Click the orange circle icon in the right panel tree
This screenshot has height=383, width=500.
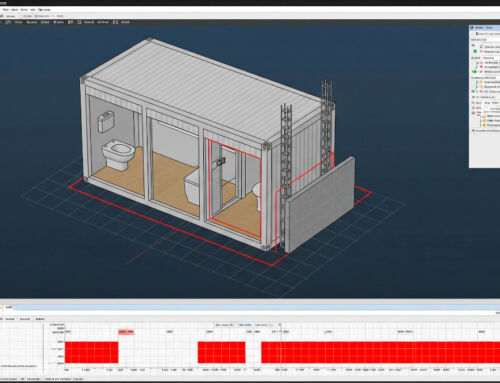[485, 125]
